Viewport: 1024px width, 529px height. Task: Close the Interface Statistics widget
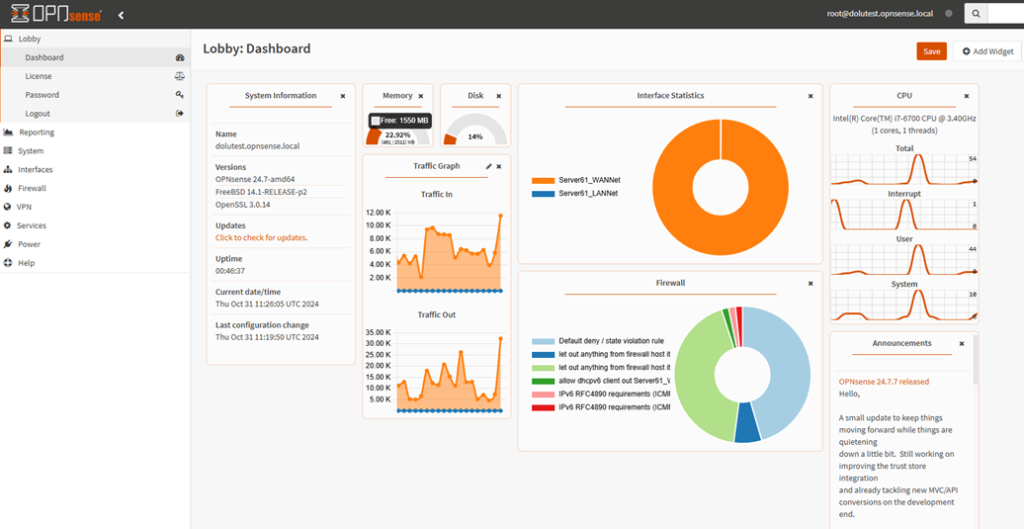pyautogui.click(x=810, y=96)
